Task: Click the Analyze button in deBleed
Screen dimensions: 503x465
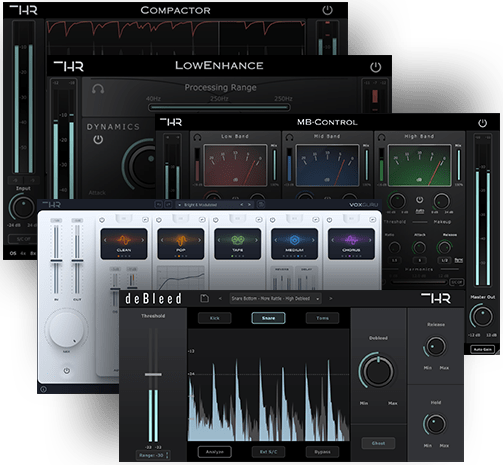Action: point(215,452)
